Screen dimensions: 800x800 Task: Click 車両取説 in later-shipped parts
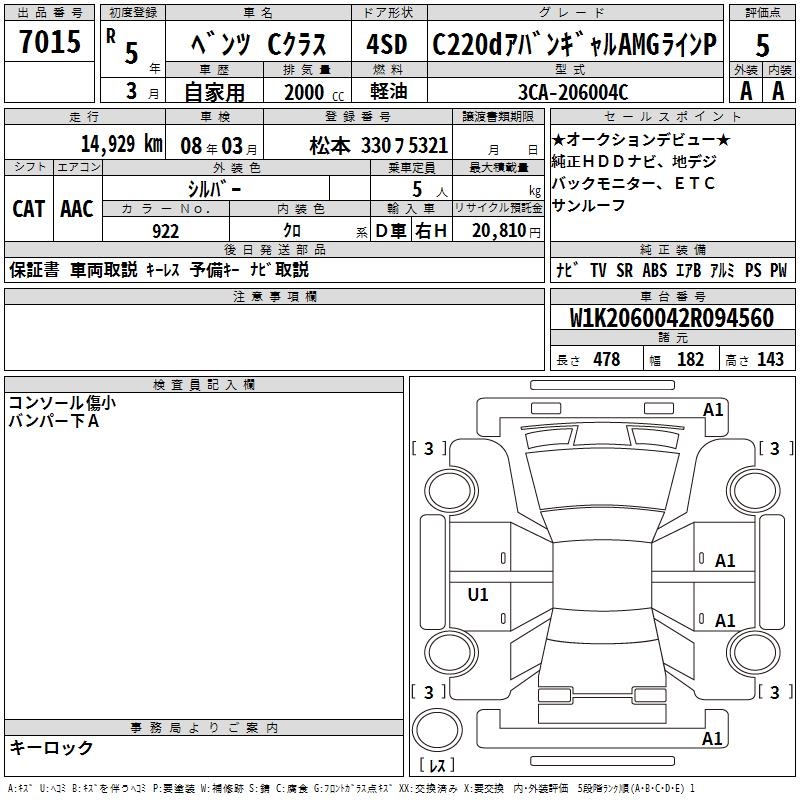point(104,269)
